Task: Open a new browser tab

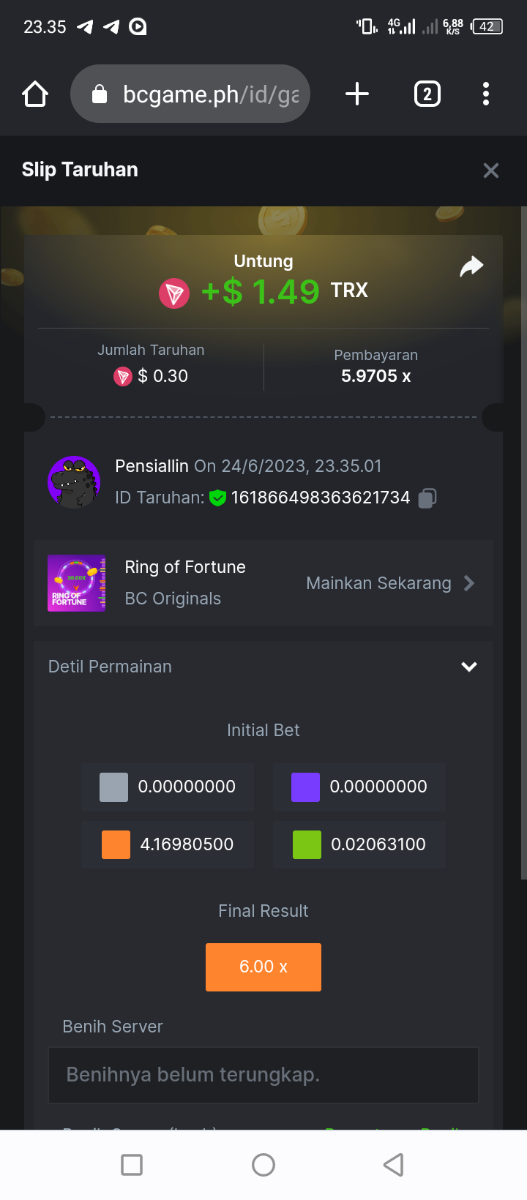Action: [357, 94]
